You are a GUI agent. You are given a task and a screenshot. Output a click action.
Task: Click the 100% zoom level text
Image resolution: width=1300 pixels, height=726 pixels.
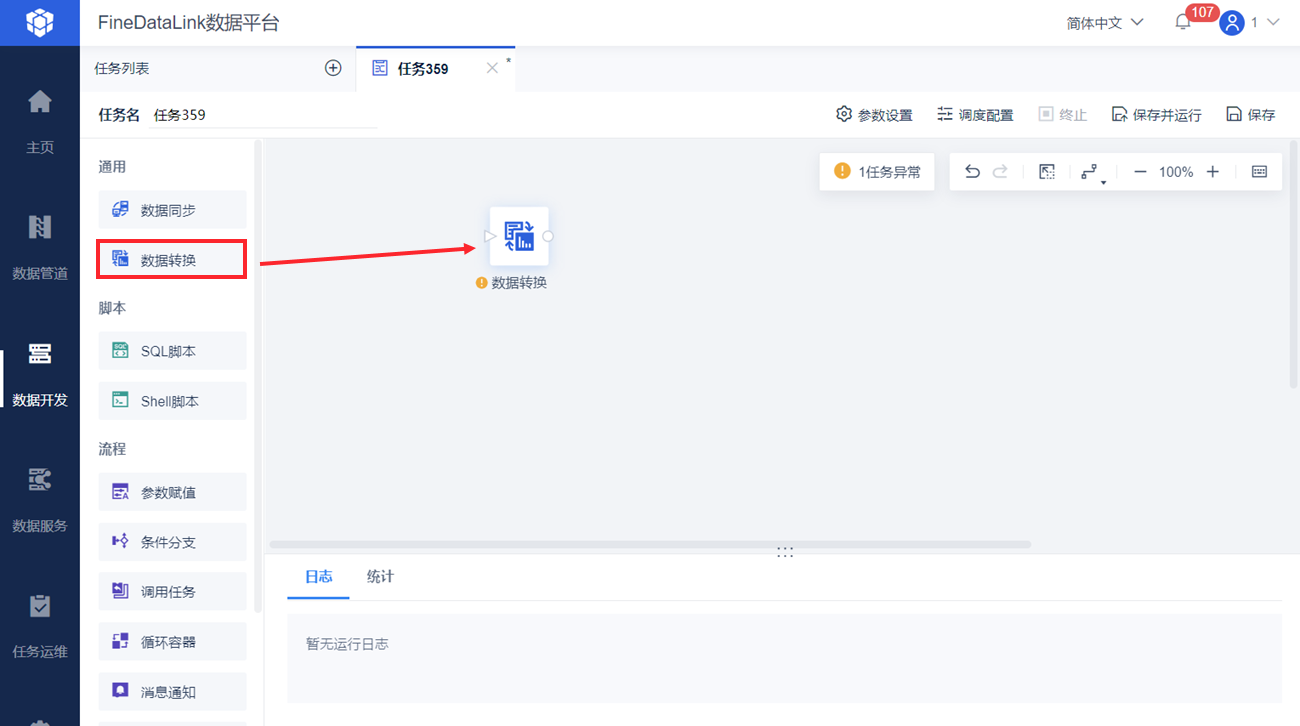tap(1176, 172)
